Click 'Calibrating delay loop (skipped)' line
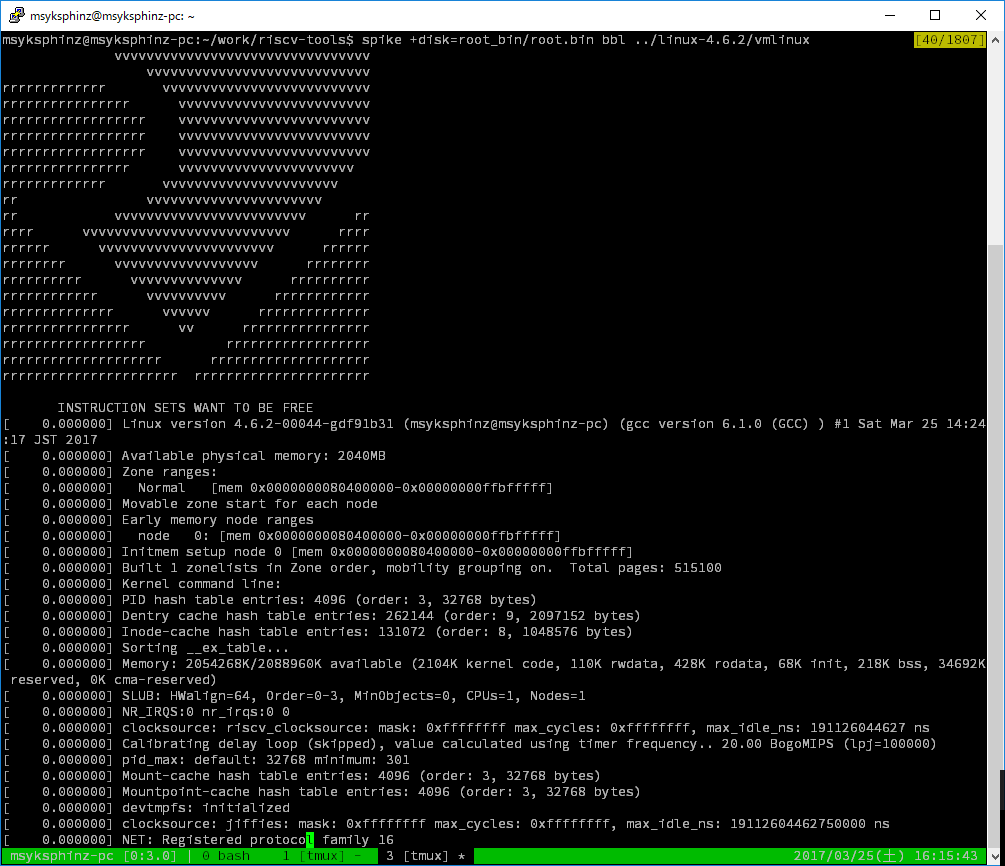The image size is (1005, 866). (470, 744)
